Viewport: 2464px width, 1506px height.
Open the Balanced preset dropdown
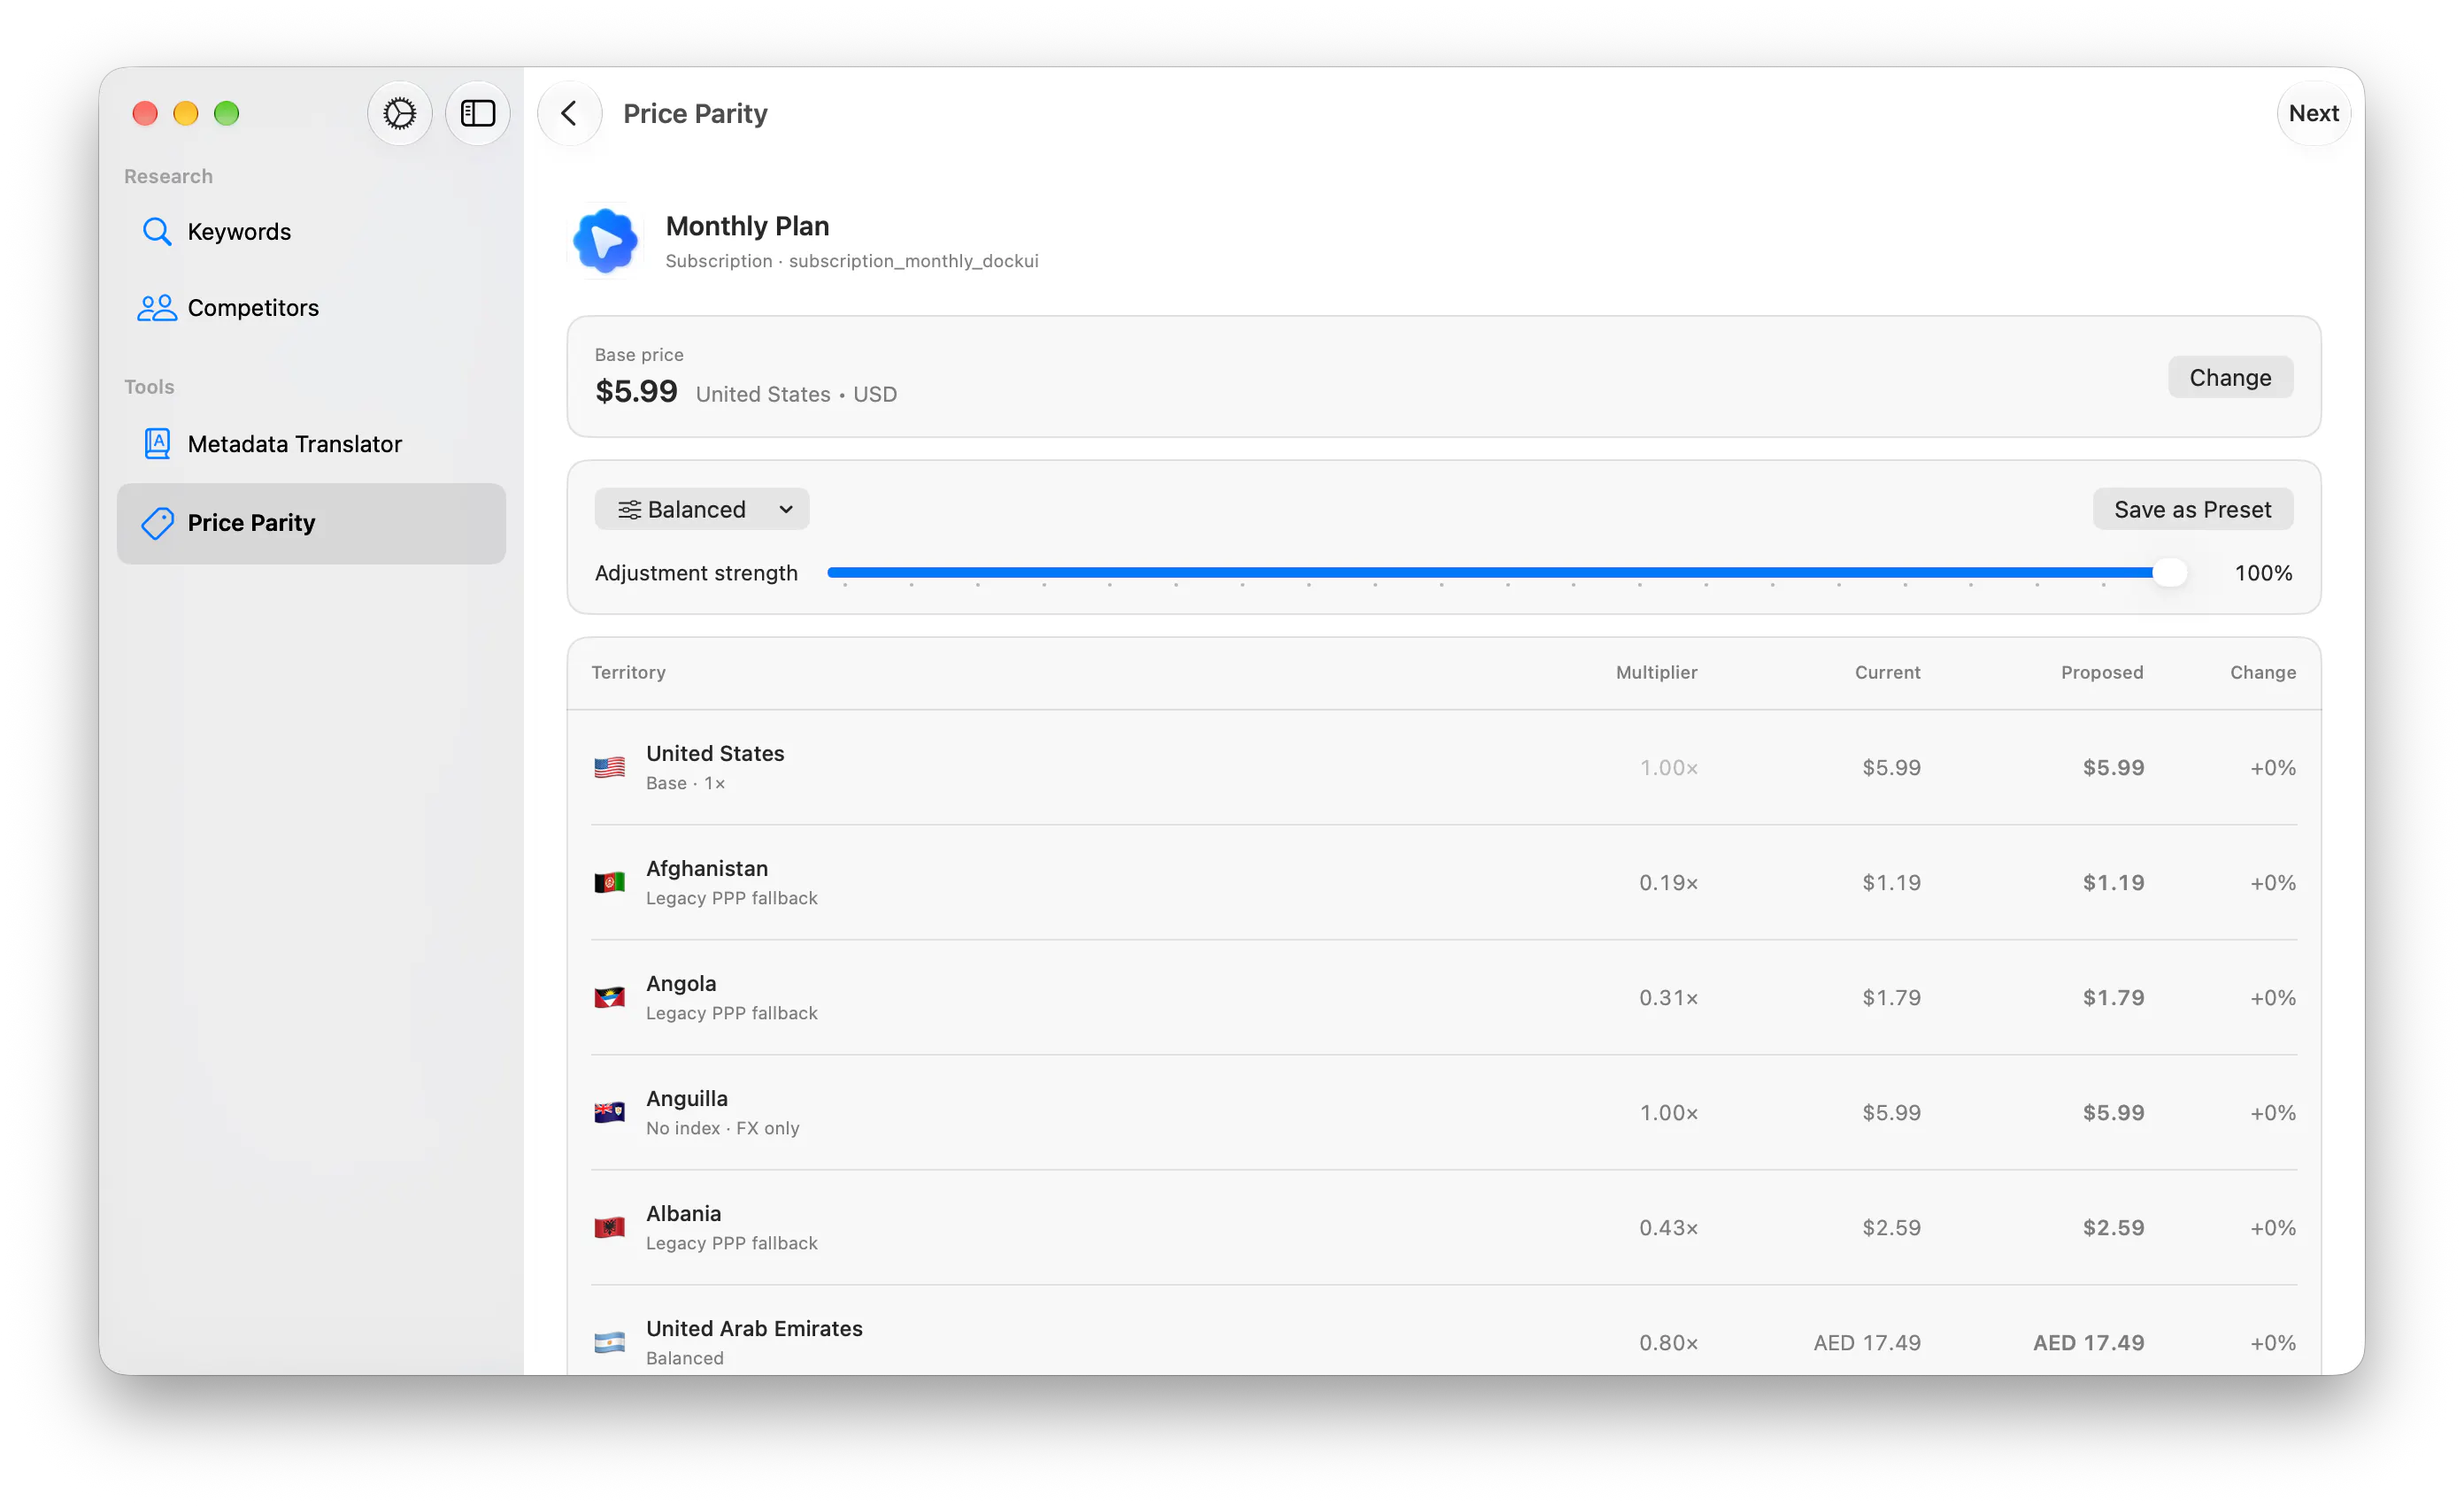[x=701, y=510]
